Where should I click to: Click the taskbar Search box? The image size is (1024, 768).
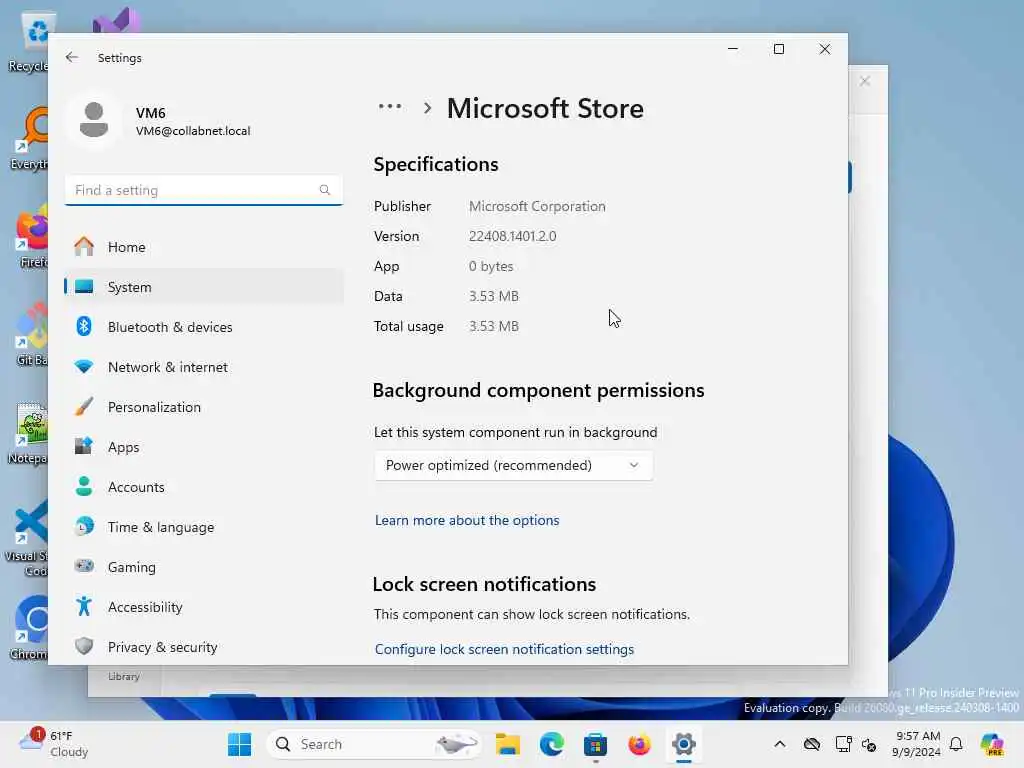(x=374, y=744)
